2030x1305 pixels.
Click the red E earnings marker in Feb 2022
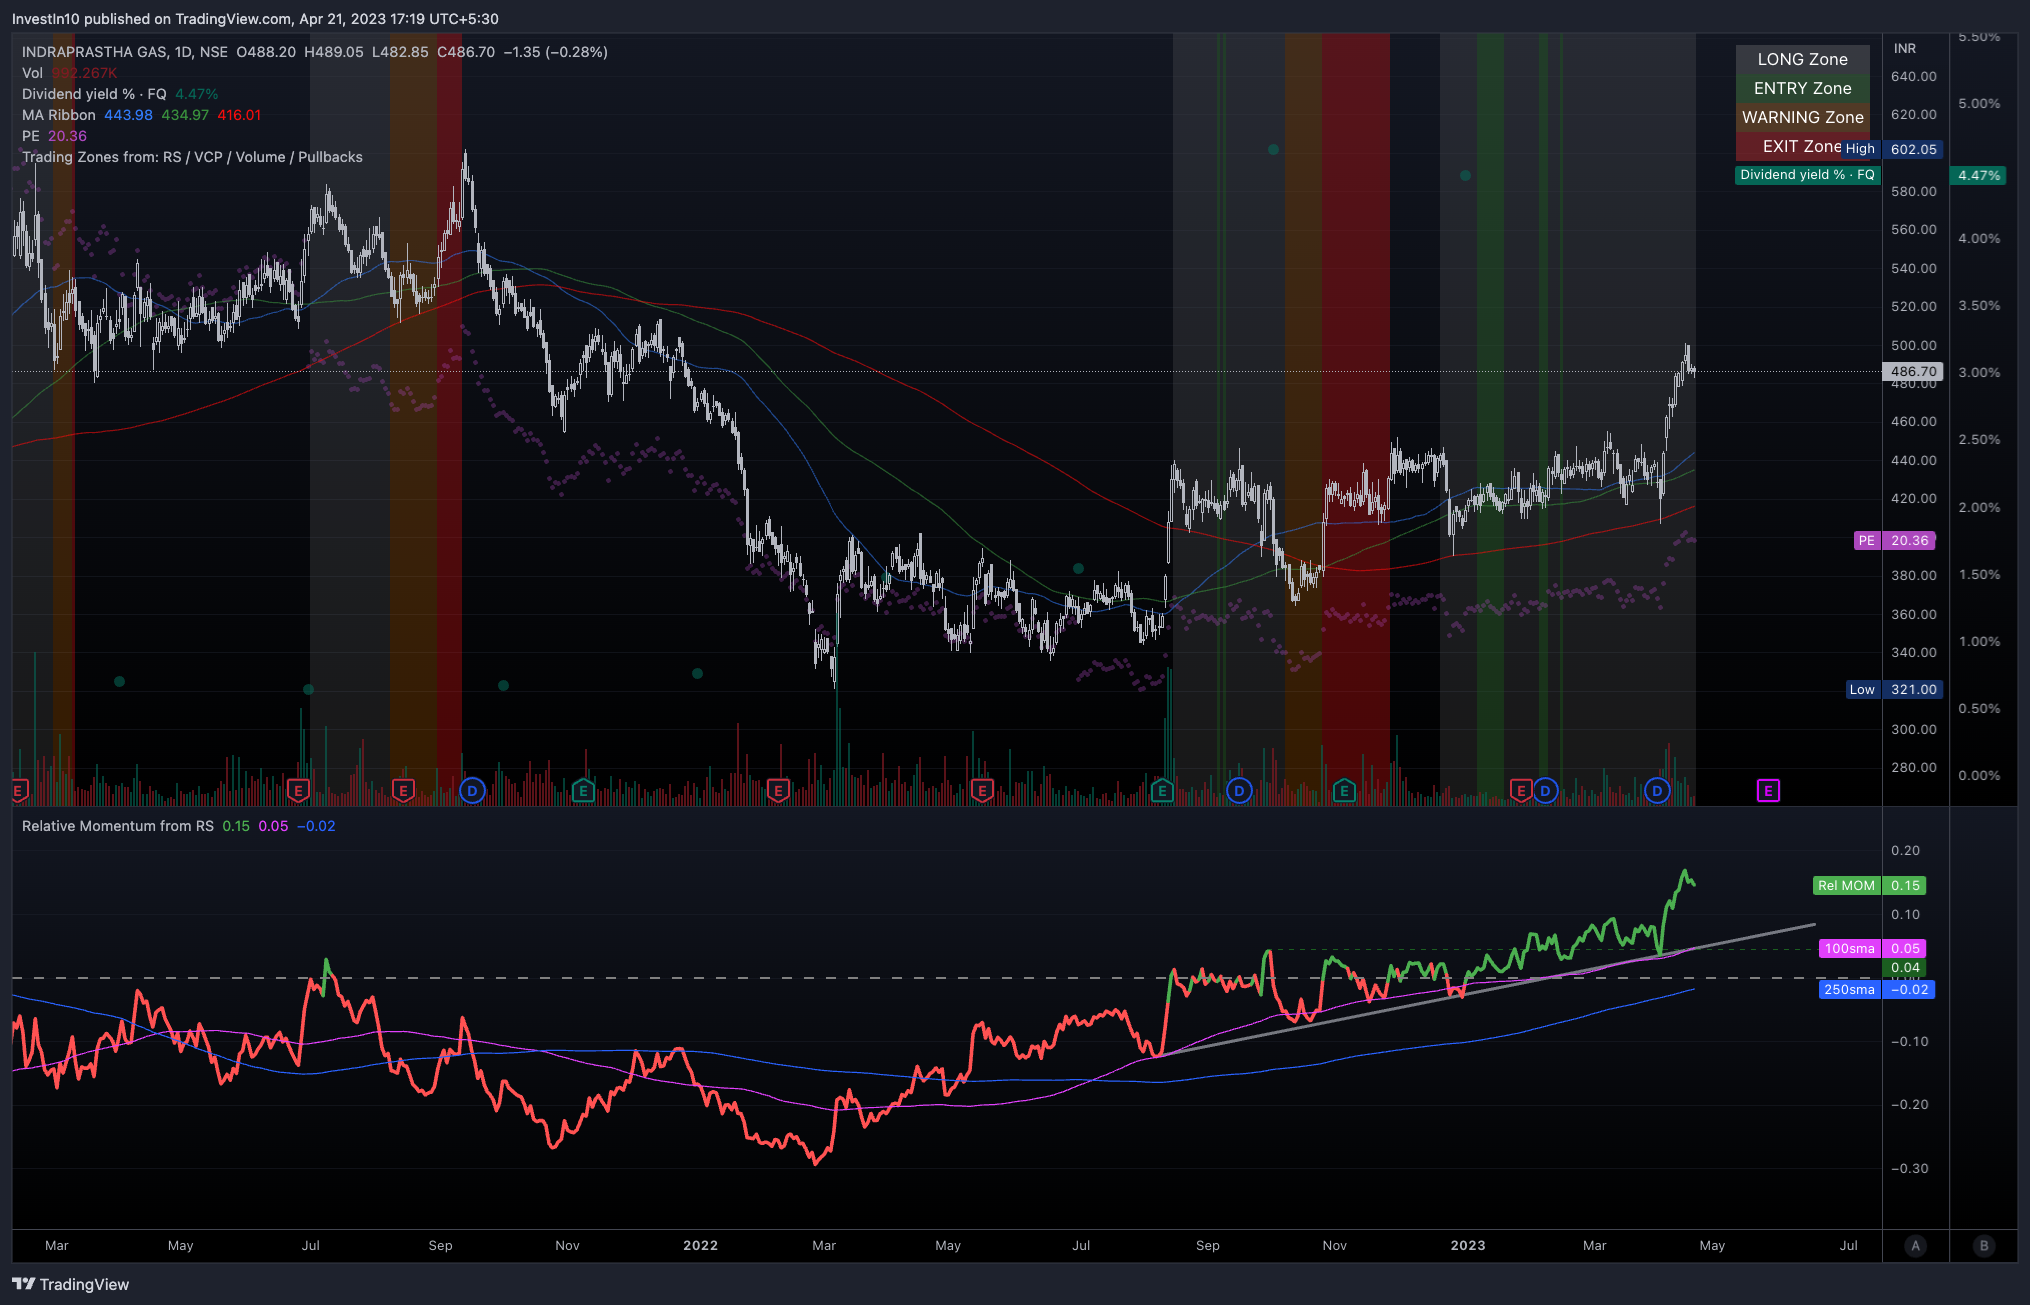click(x=778, y=791)
